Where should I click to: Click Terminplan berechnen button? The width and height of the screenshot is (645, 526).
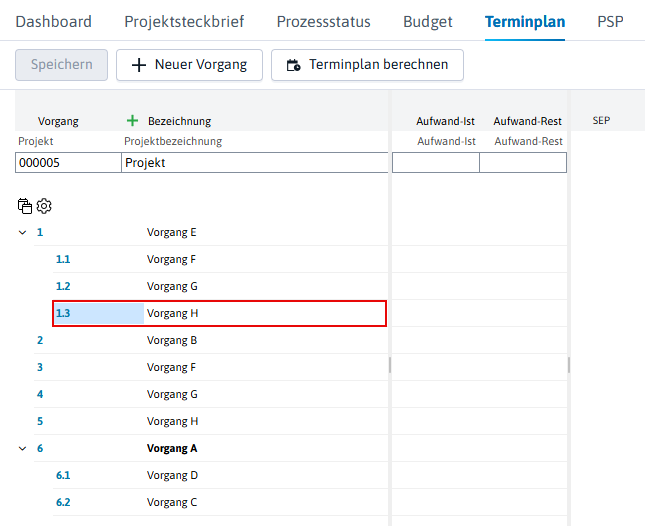pos(367,65)
